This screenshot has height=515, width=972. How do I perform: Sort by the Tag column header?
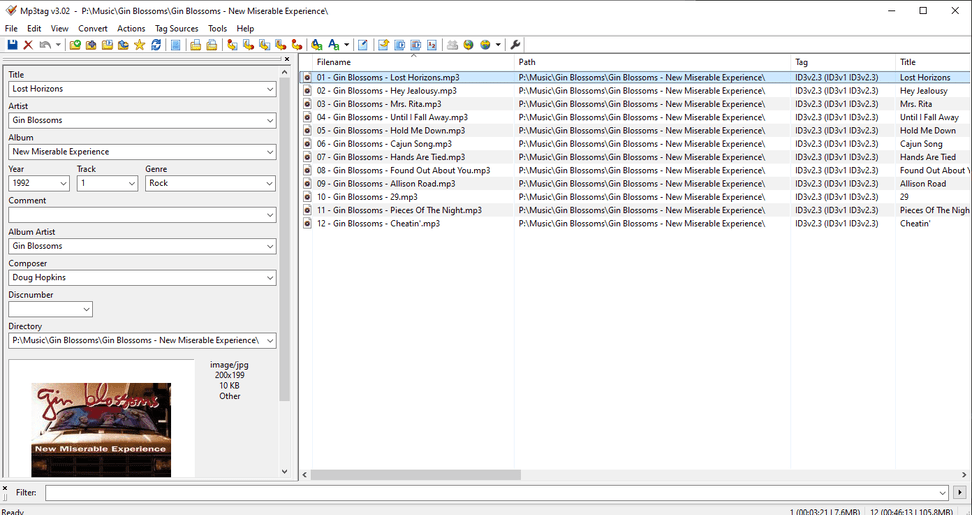[843, 62]
